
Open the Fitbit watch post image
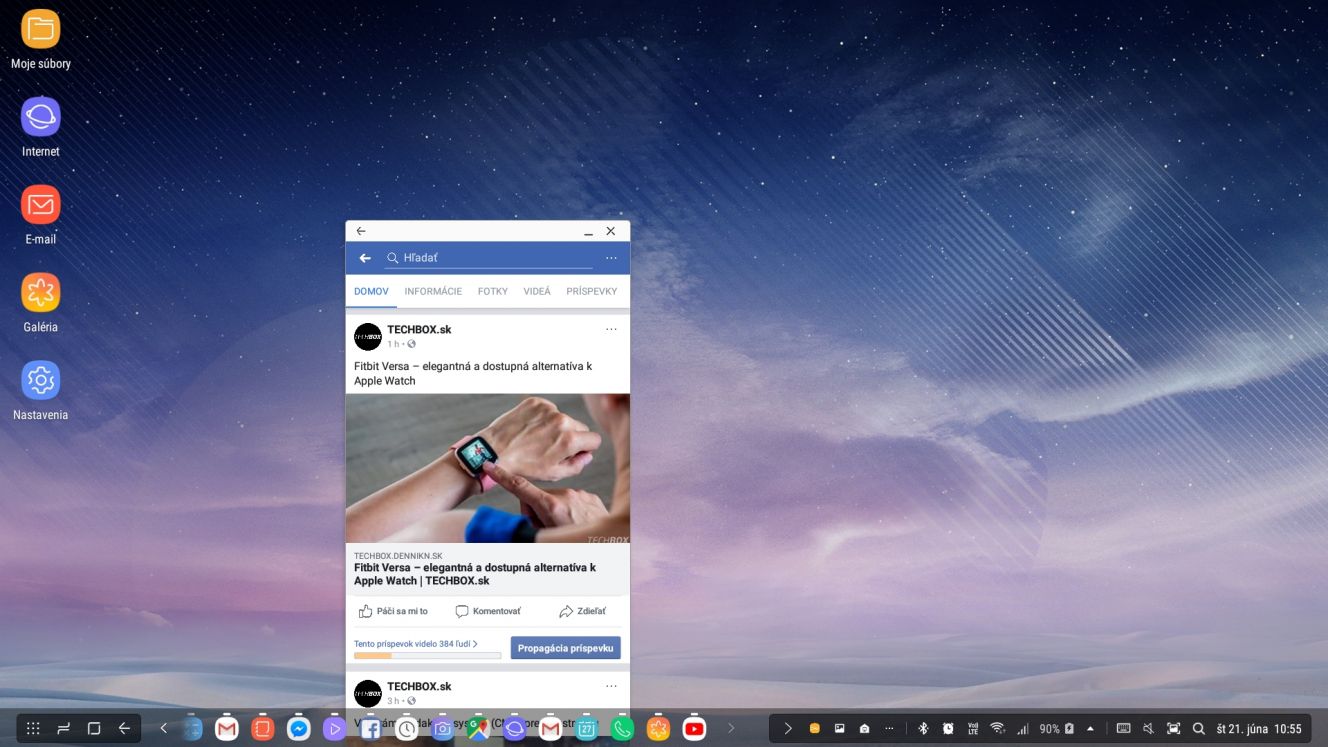[x=488, y=468]
